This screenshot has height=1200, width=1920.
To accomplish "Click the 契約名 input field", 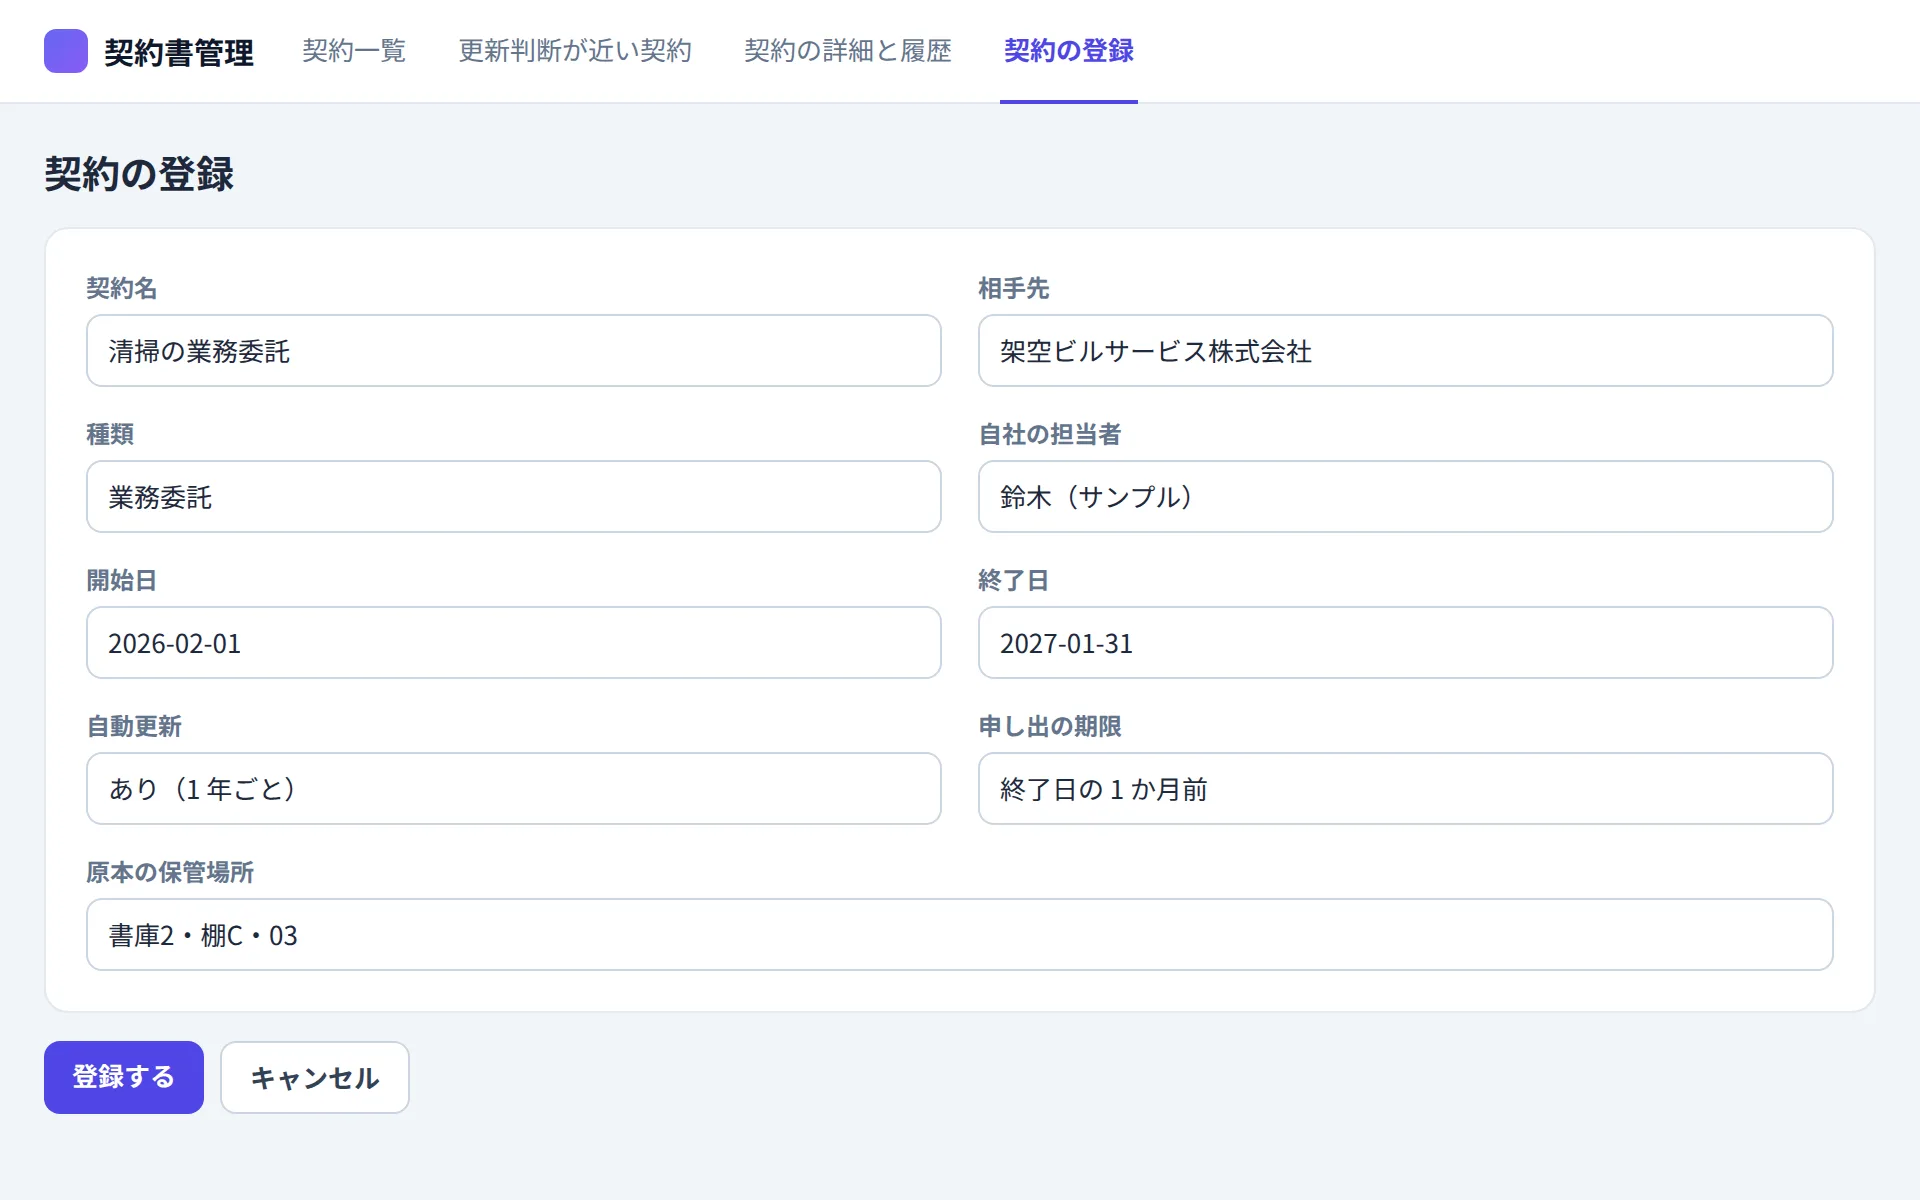I will tap(514, 351).
